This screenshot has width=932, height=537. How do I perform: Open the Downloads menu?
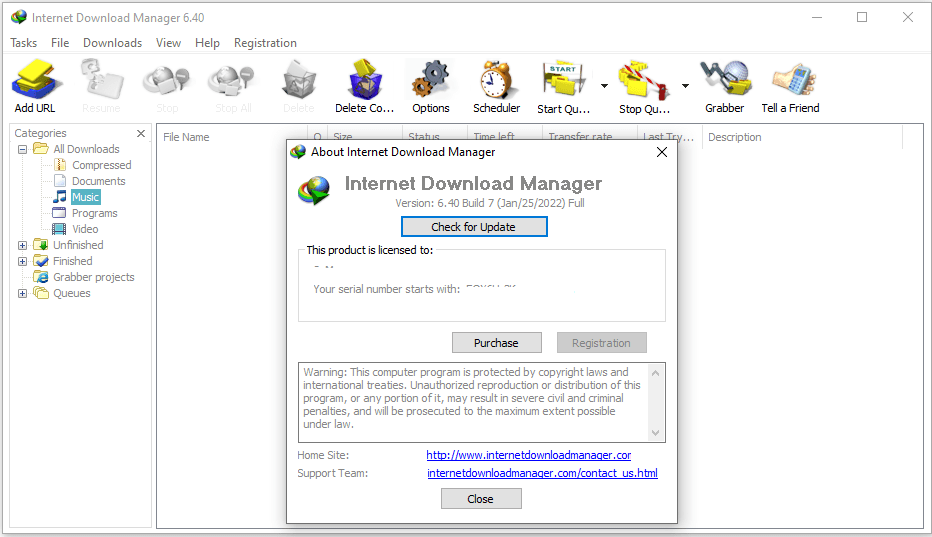click(112, 43)
